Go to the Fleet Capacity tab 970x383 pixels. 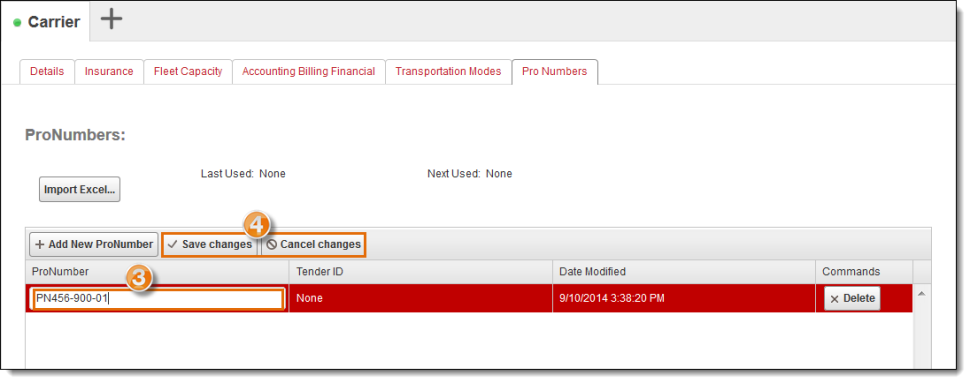pyautogui.click(x=188, y=72)
